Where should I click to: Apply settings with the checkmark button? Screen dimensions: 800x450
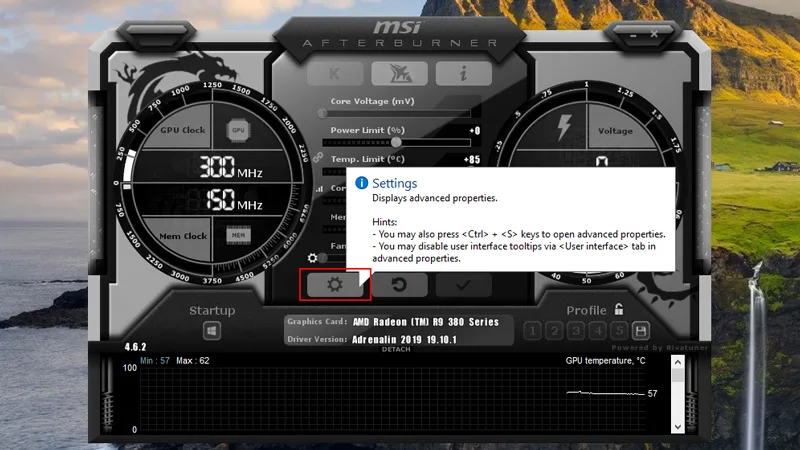point(464,285)
